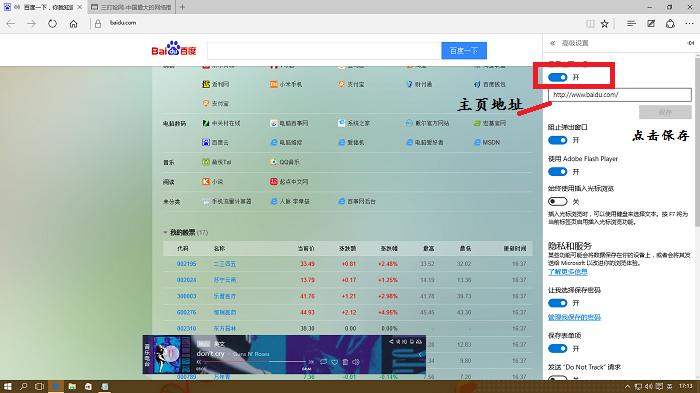Click the homepage URL field http://www.baidu.com/

620,95
